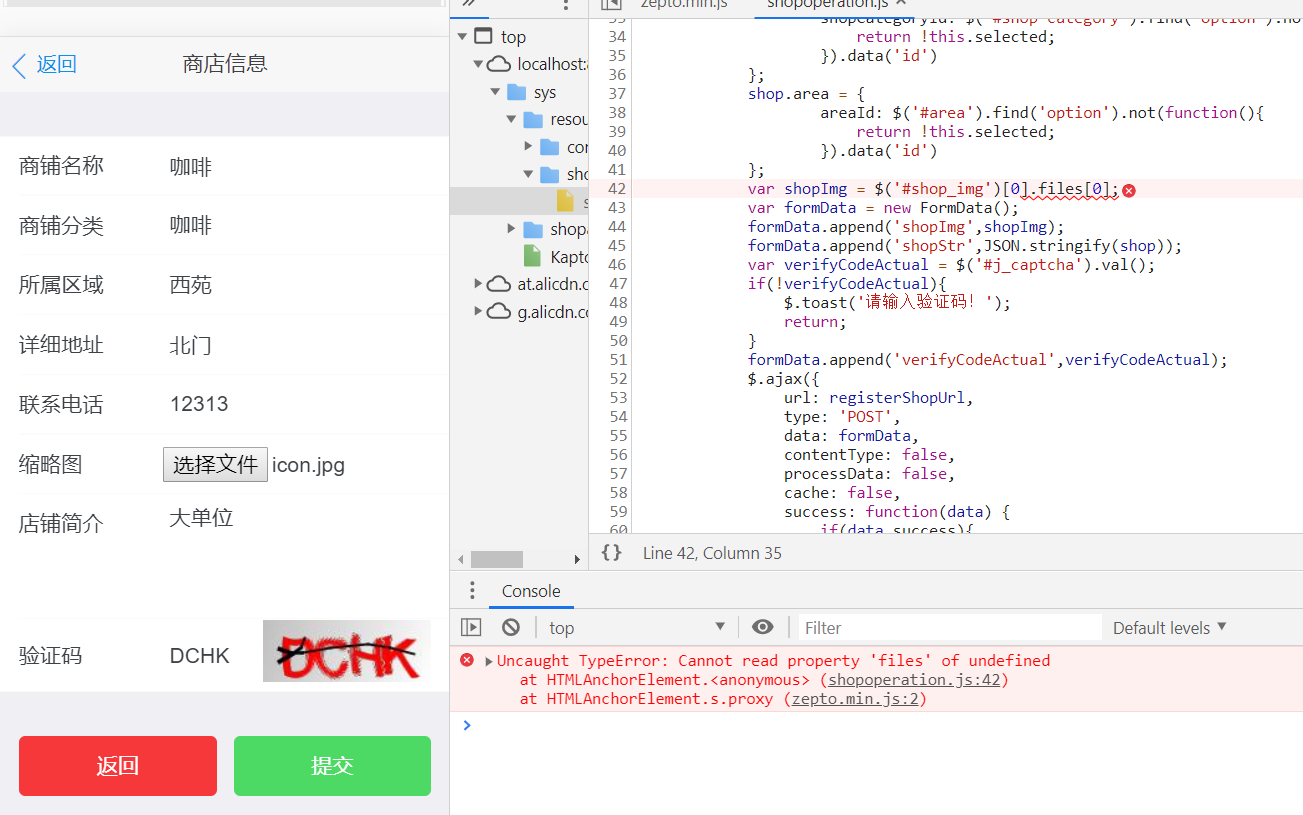This screenshot has height=815, width=1303.
Task: Collapse the resou folder arrow
Action: tap(511, 120)
